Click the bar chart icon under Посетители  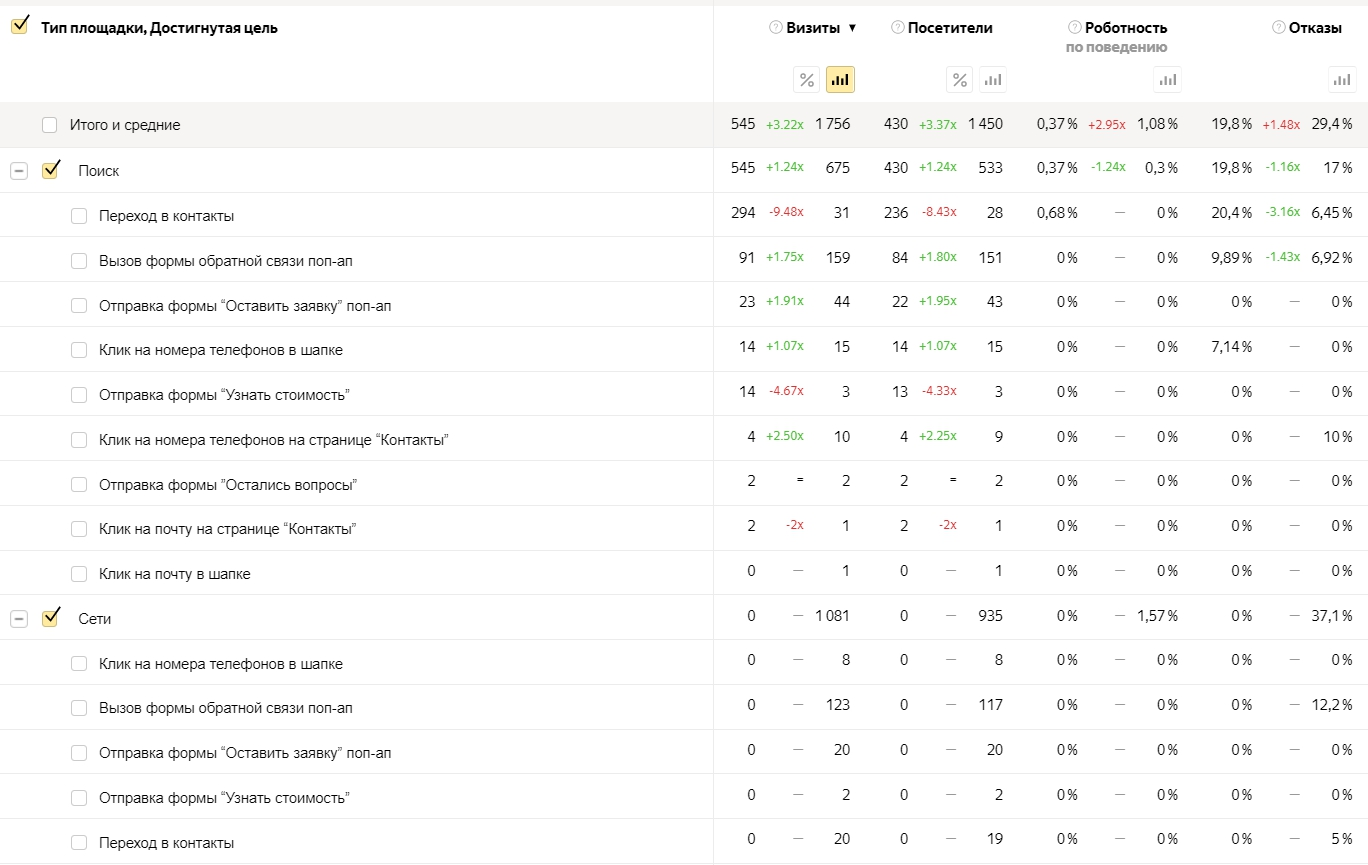(993, 80)
